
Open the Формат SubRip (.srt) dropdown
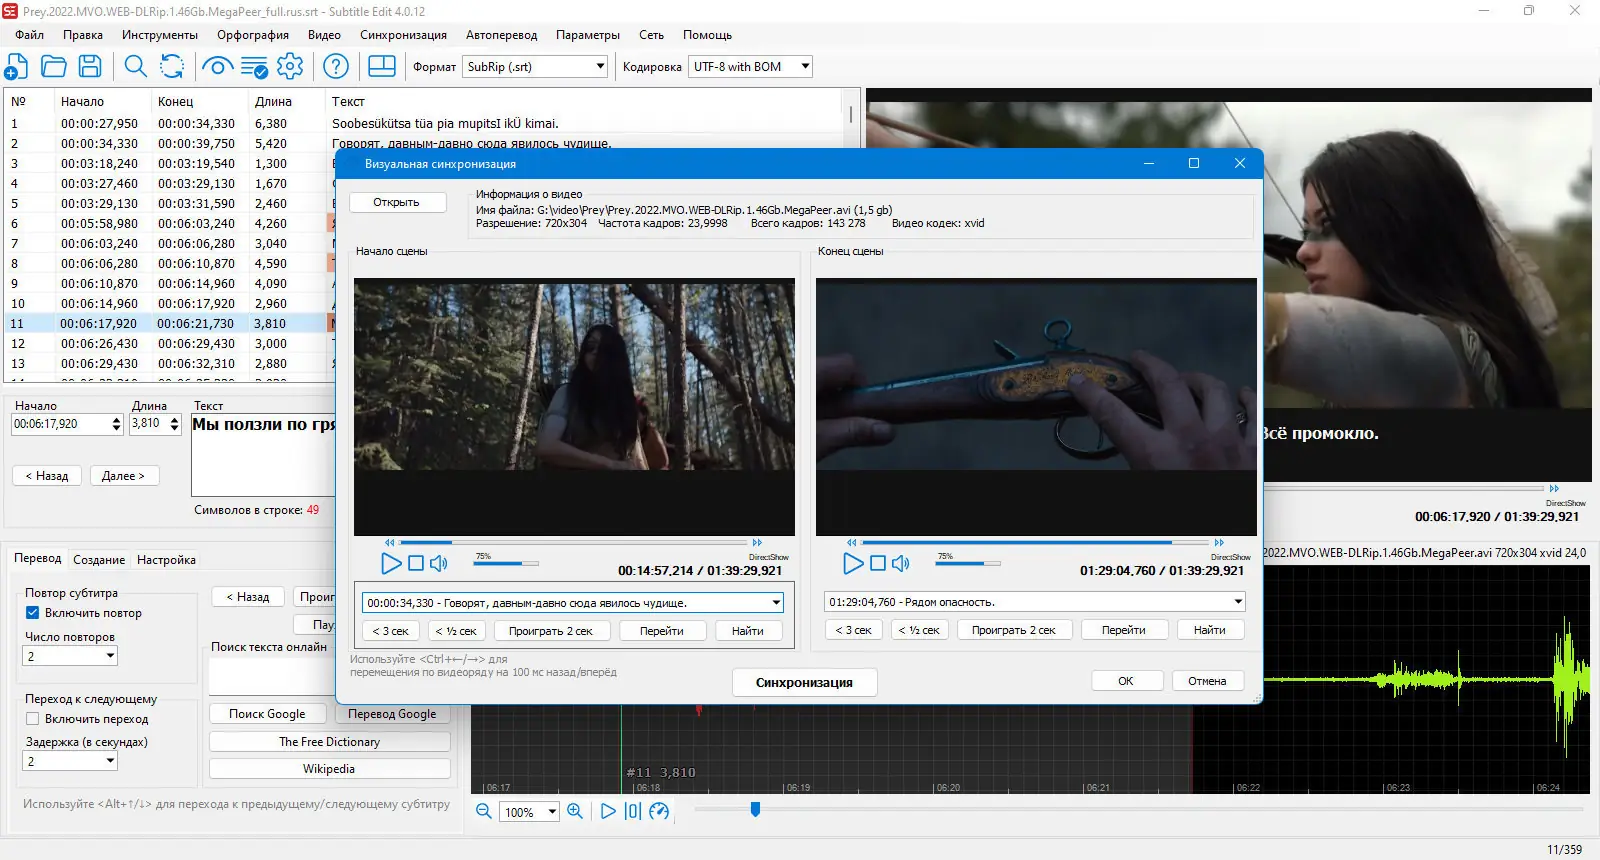tap(536, 67)
